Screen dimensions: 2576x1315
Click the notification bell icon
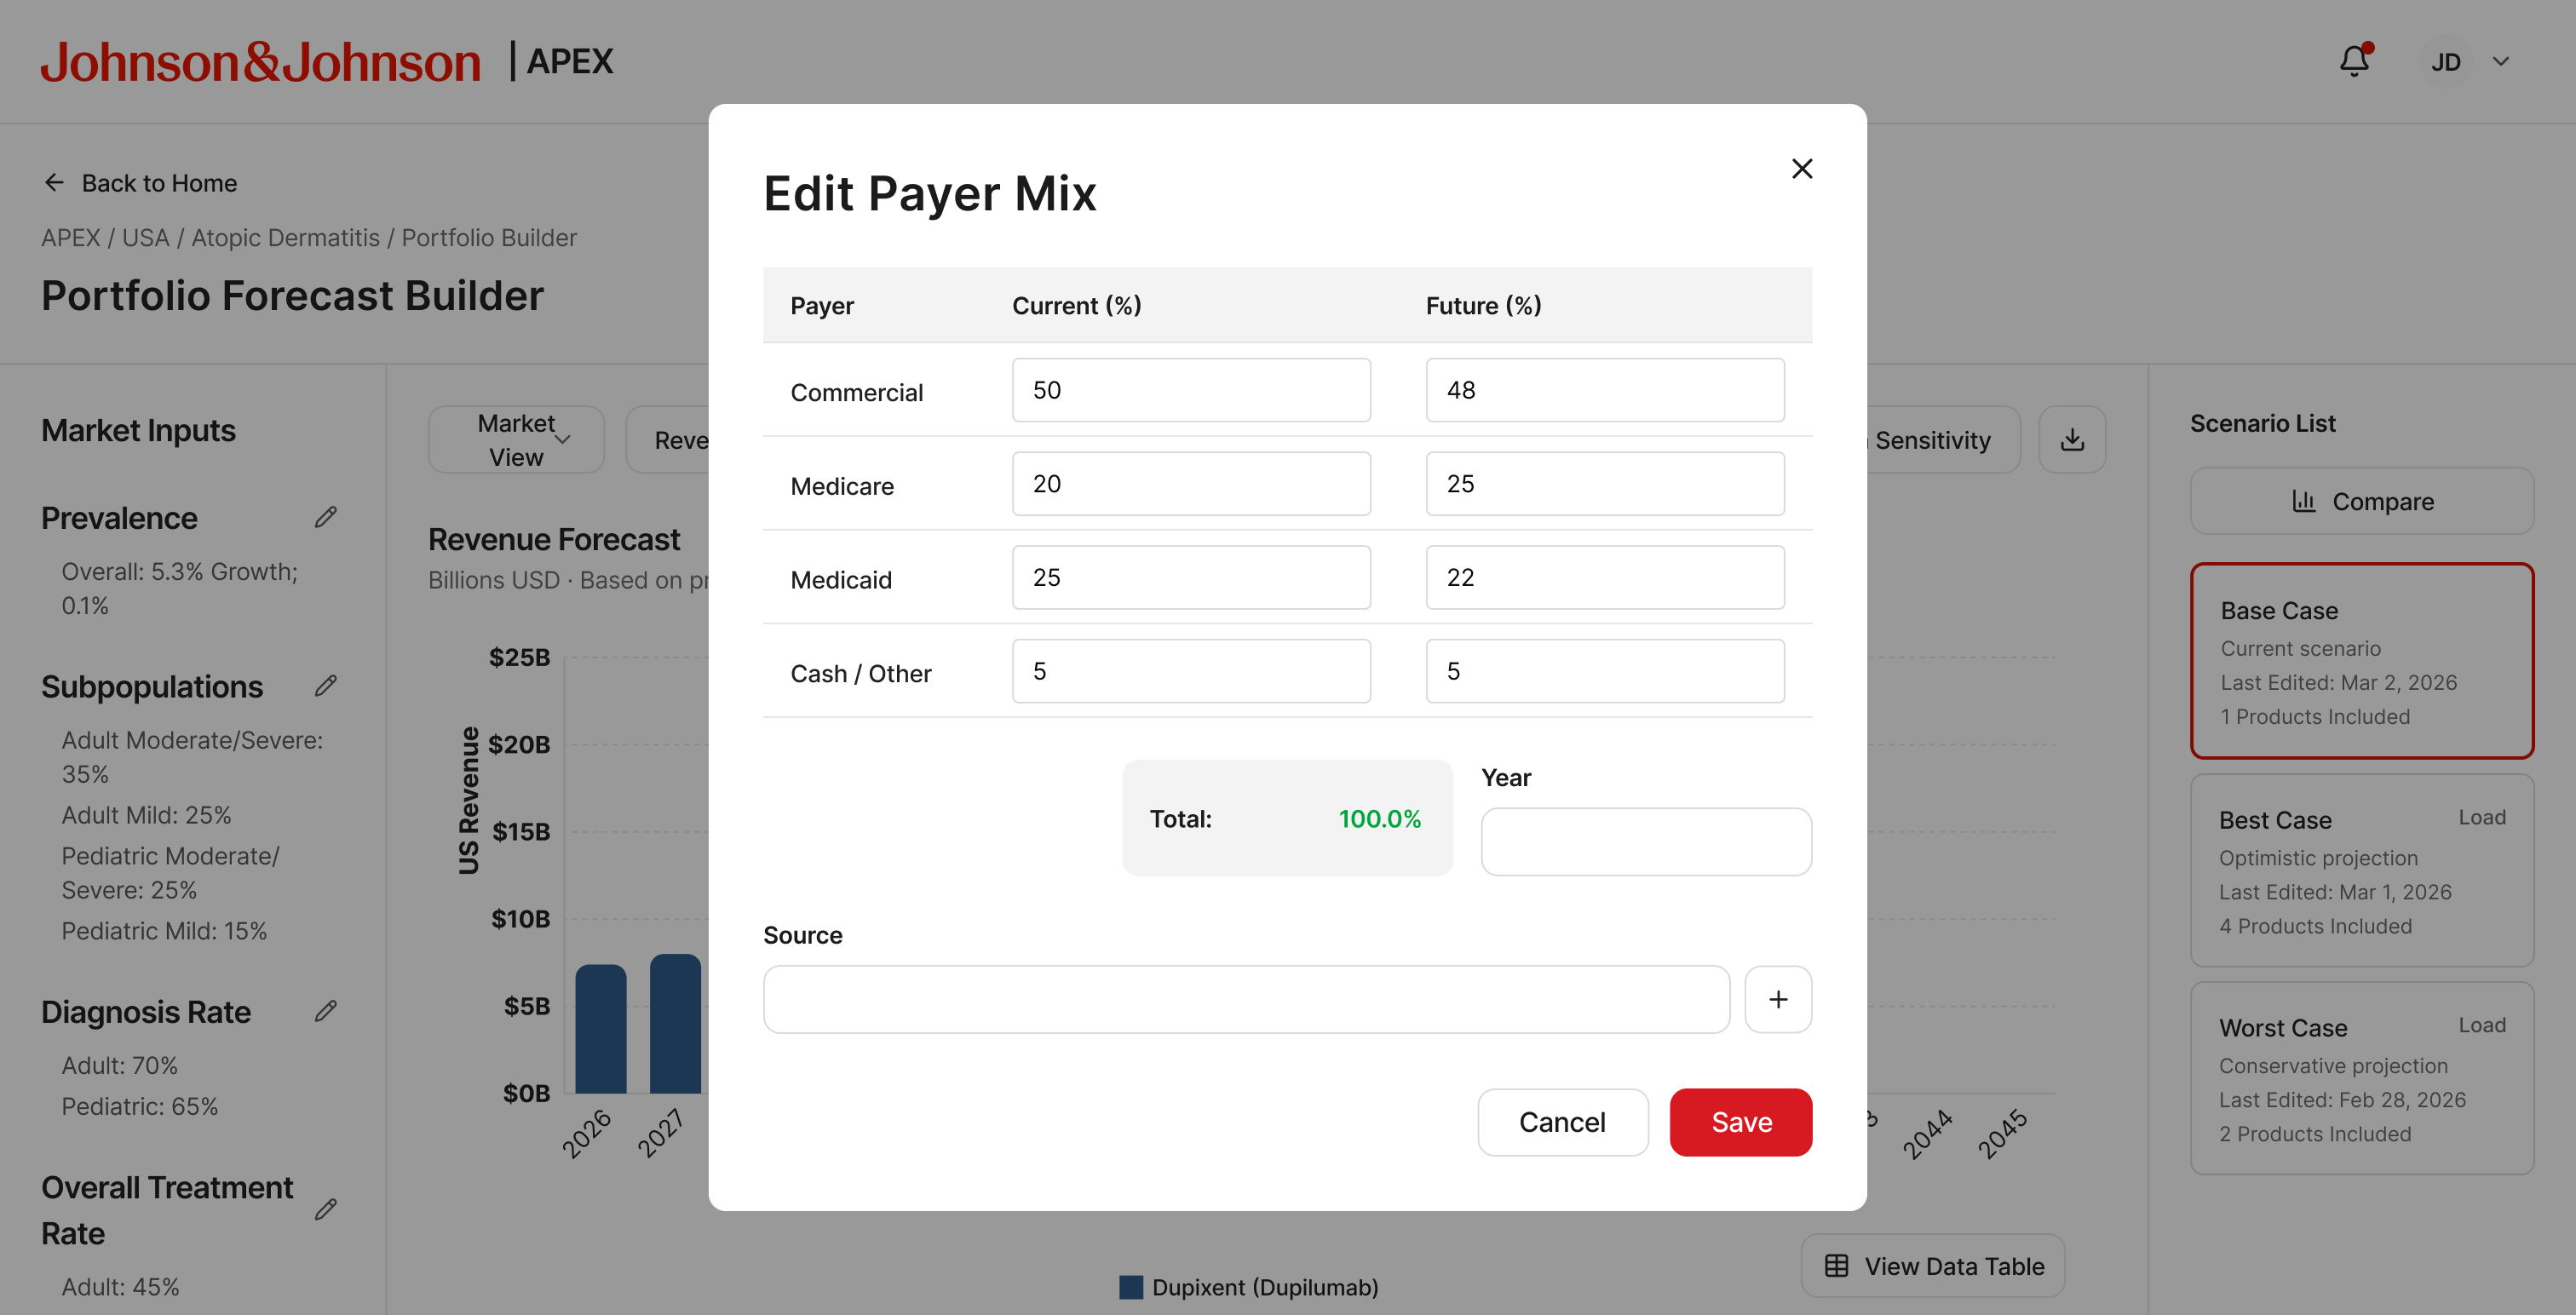(x=2354, y=61)
